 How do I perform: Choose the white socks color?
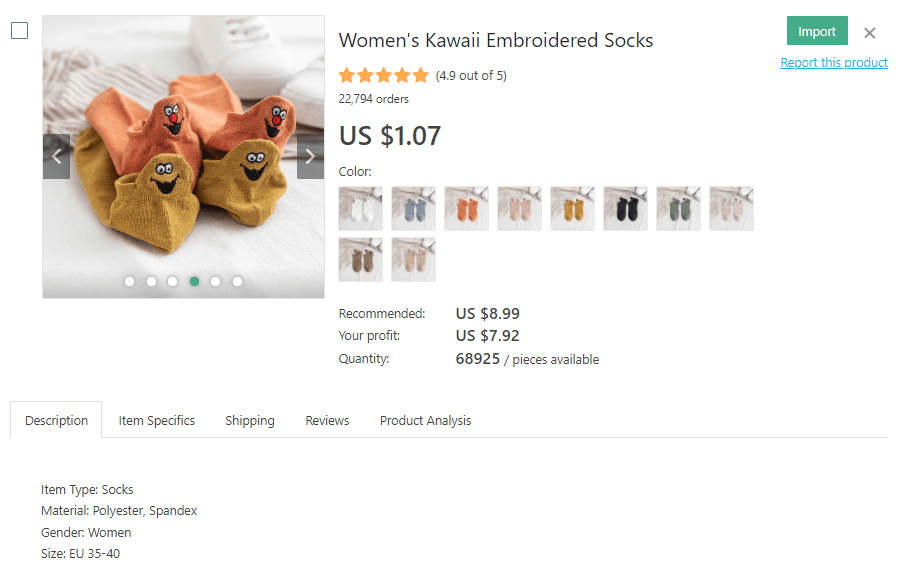(x=360, y=208)
